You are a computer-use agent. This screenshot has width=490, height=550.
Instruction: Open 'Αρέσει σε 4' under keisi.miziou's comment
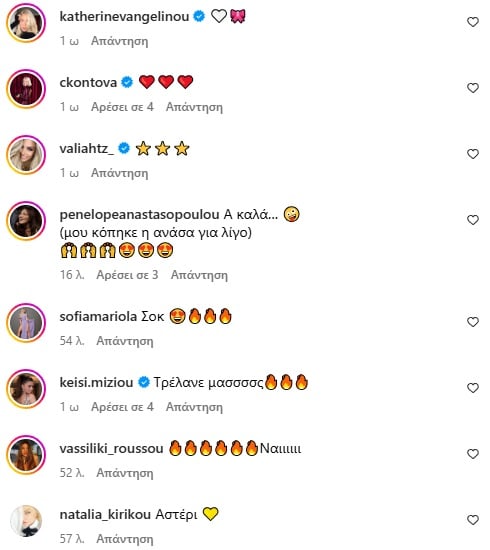pos(122,407)
